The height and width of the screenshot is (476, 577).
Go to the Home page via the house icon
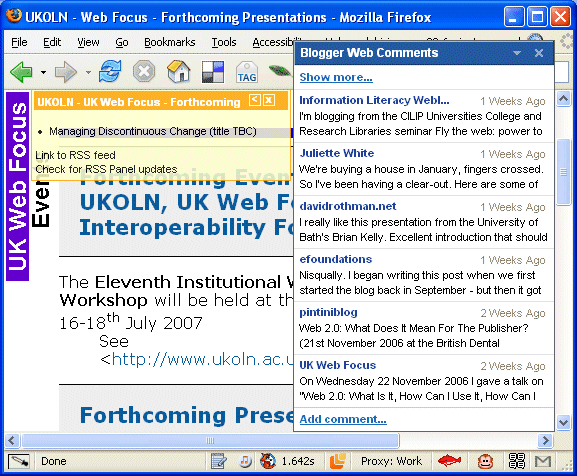179,71
